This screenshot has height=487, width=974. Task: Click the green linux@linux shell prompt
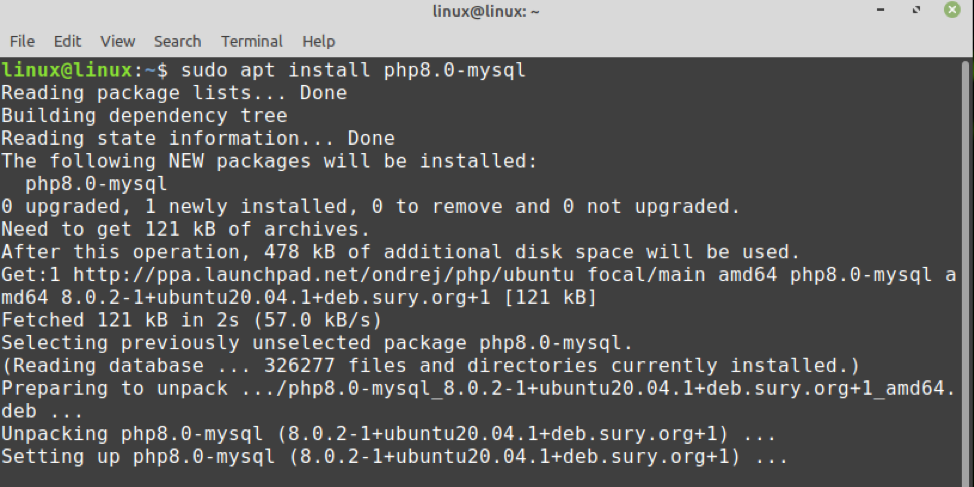click(x=66, y=70)
